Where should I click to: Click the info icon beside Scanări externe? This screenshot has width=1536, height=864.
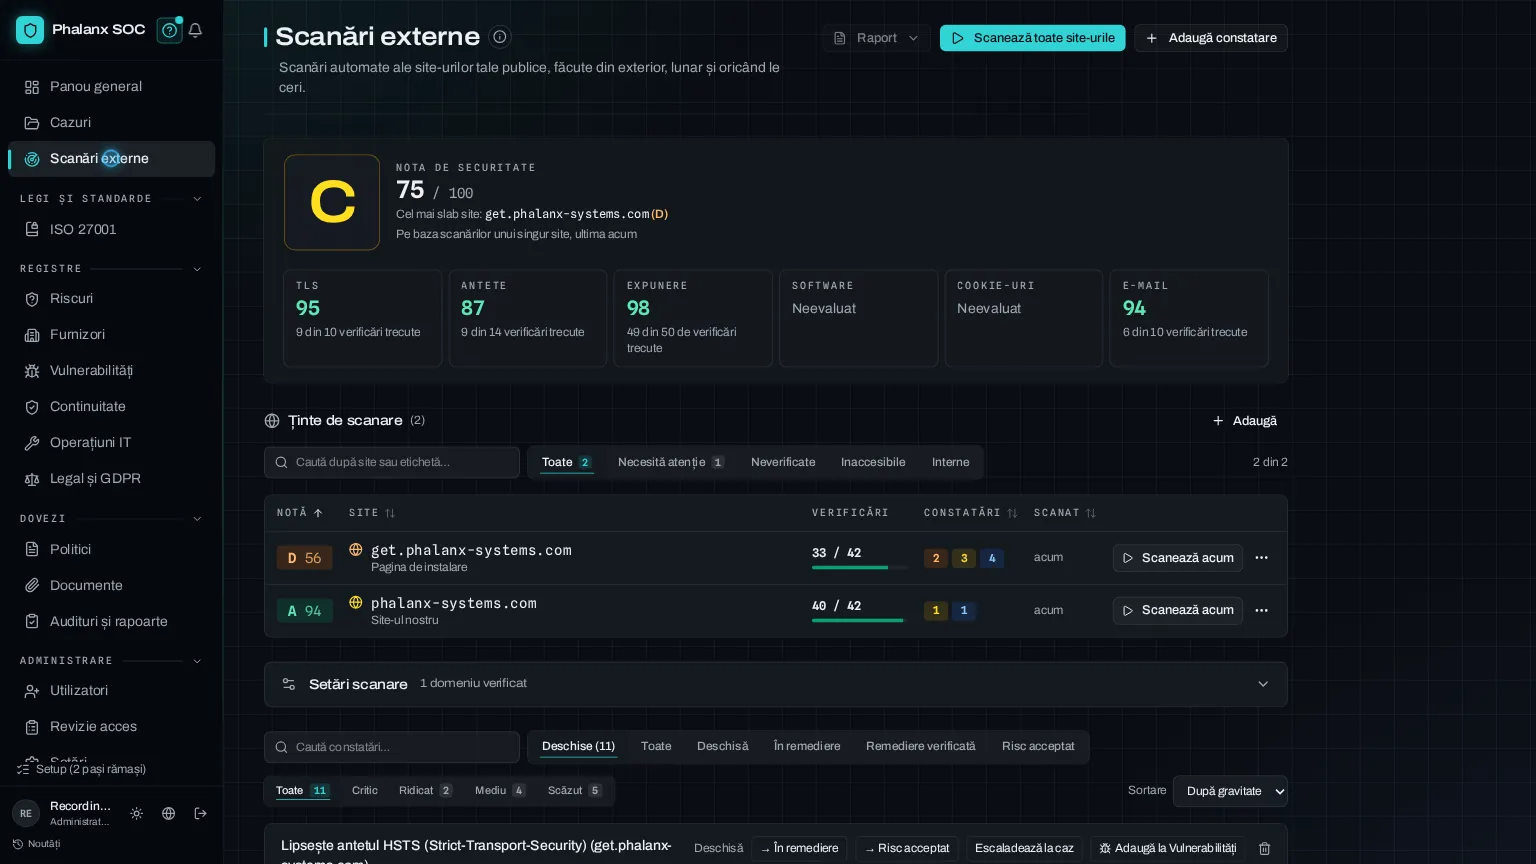[500, 37]
